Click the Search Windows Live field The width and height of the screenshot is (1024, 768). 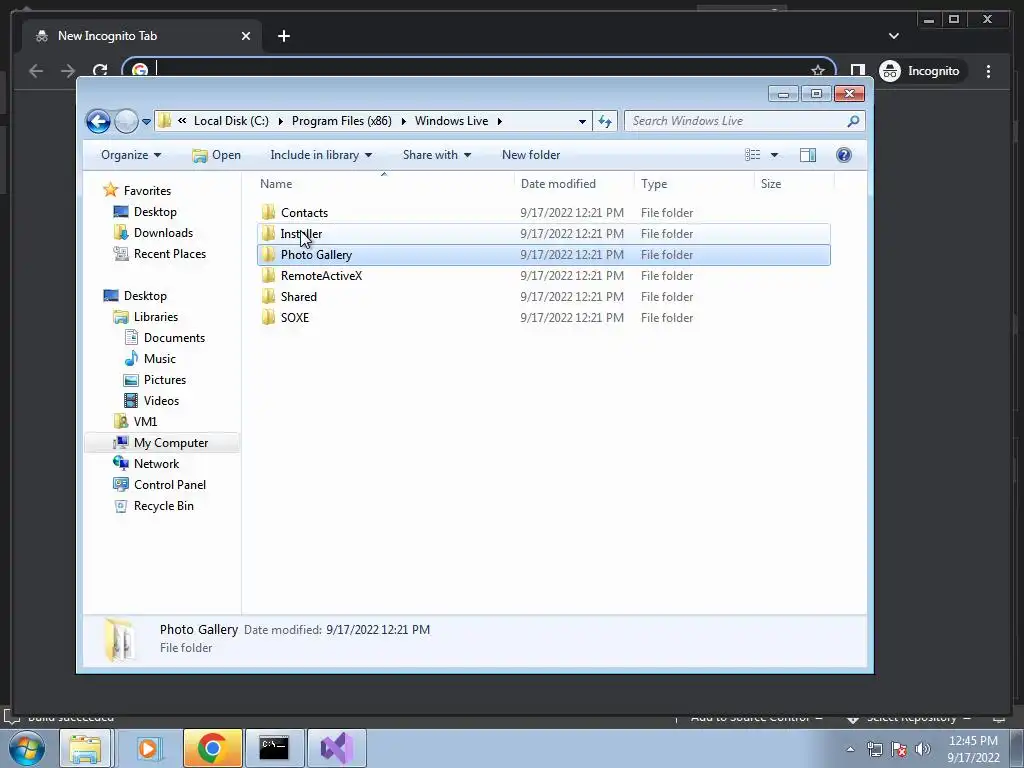(744, 121)
